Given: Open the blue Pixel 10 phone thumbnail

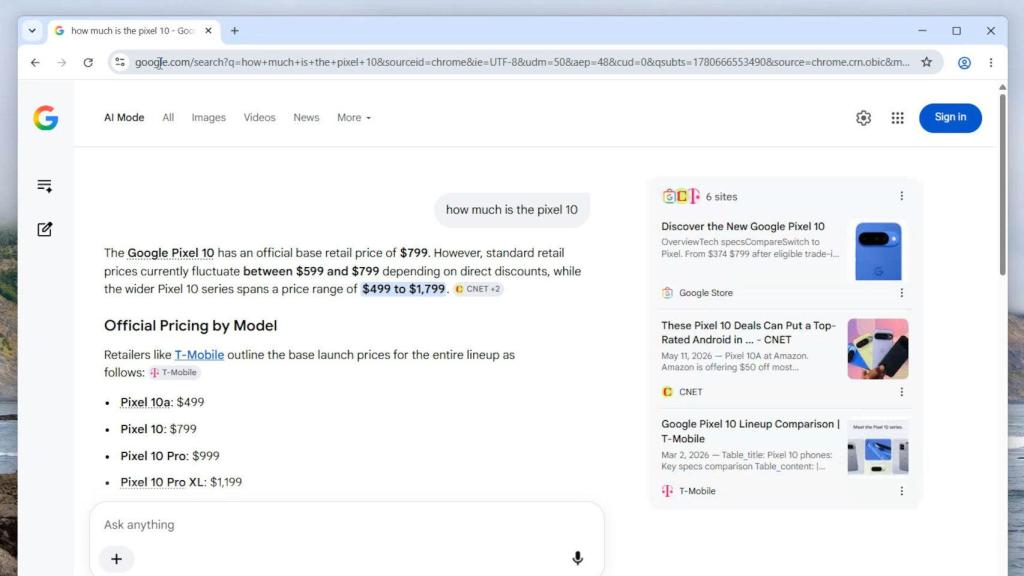Looking at the screenshot, I should (878, 251).
